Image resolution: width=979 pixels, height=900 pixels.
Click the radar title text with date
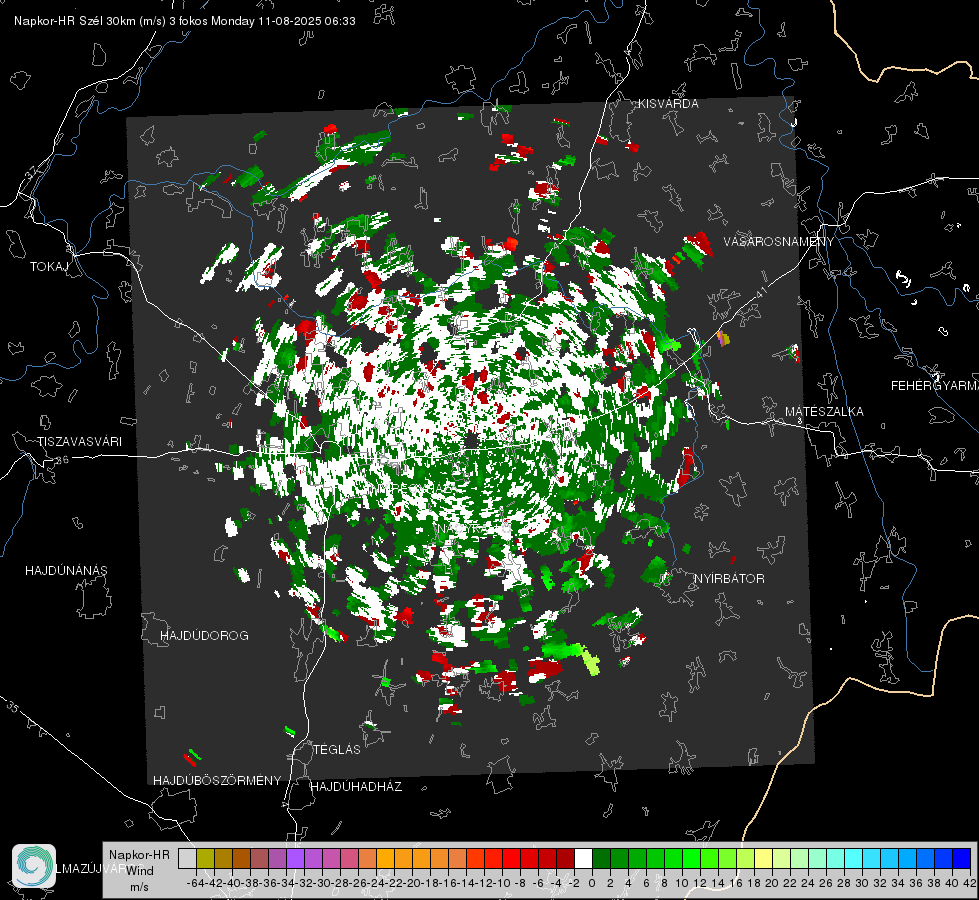pos(185,21)
